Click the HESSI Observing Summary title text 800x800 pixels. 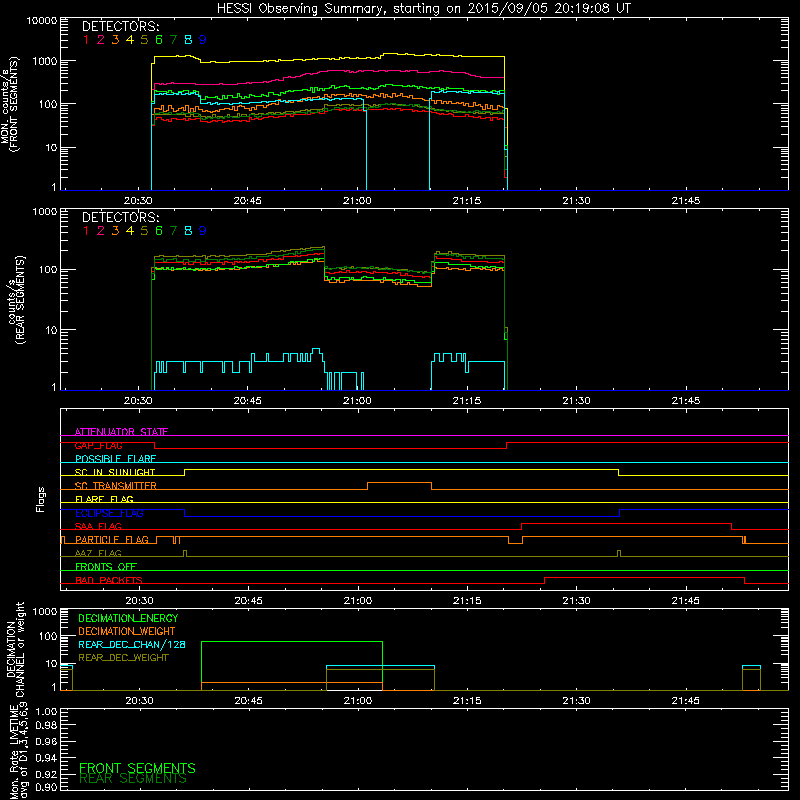(x=423, y=9)
